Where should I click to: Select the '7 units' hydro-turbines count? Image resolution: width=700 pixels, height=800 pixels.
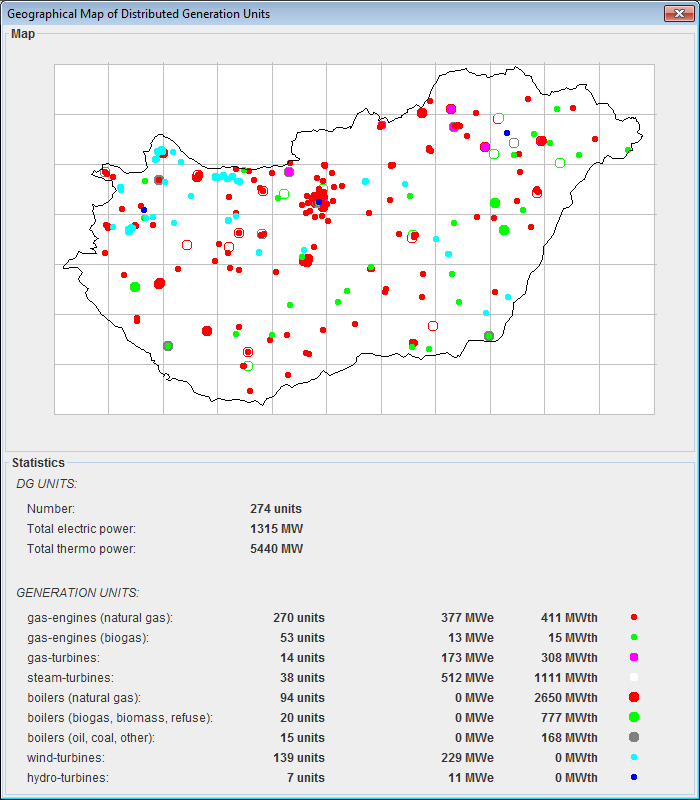306,778
